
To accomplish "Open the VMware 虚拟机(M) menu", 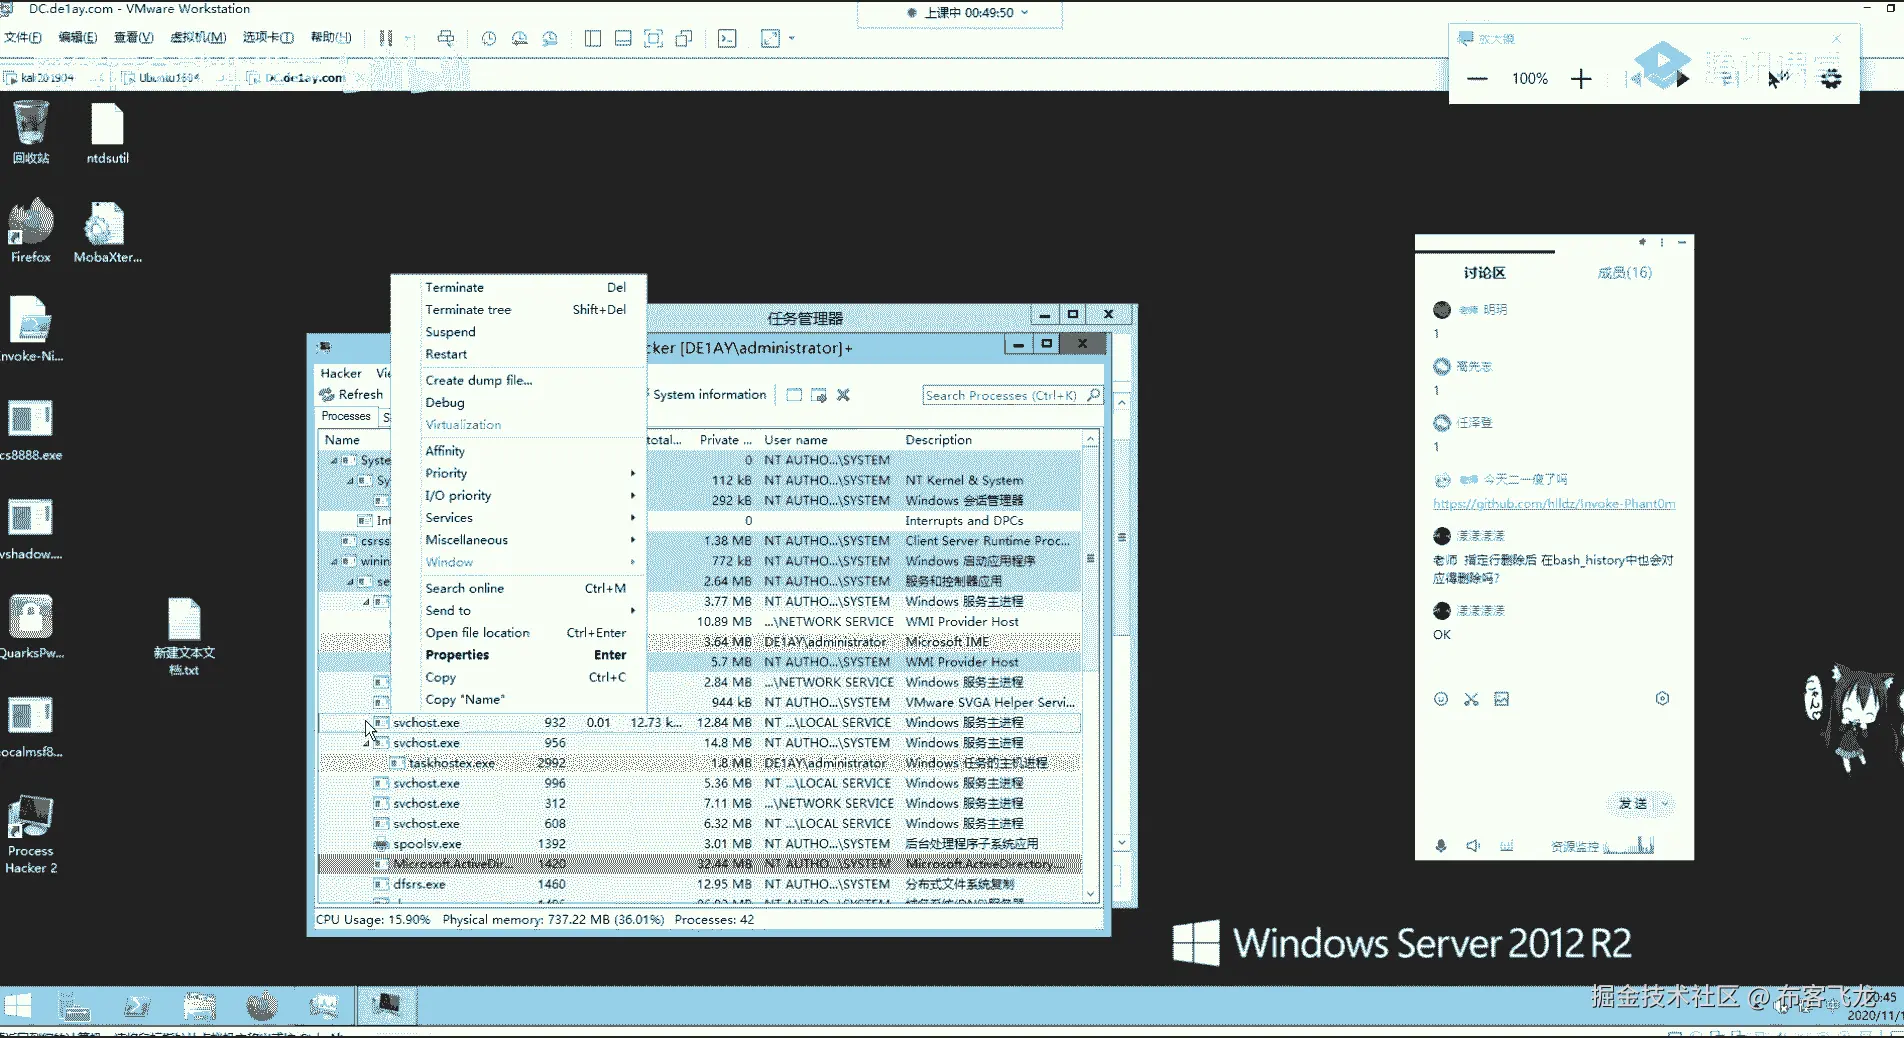I will [198, 38].
